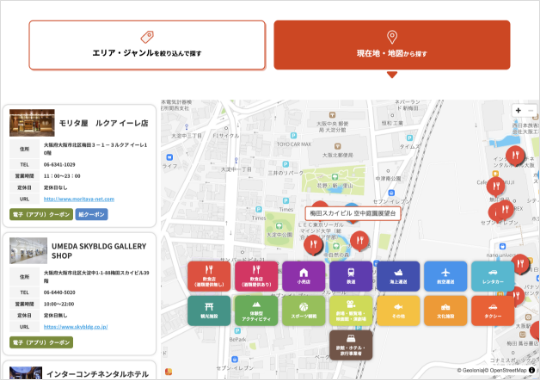Open the www.skybldg.co.jp link
The width and height of the screenshot is (540, 380).
tap(76, 327)
